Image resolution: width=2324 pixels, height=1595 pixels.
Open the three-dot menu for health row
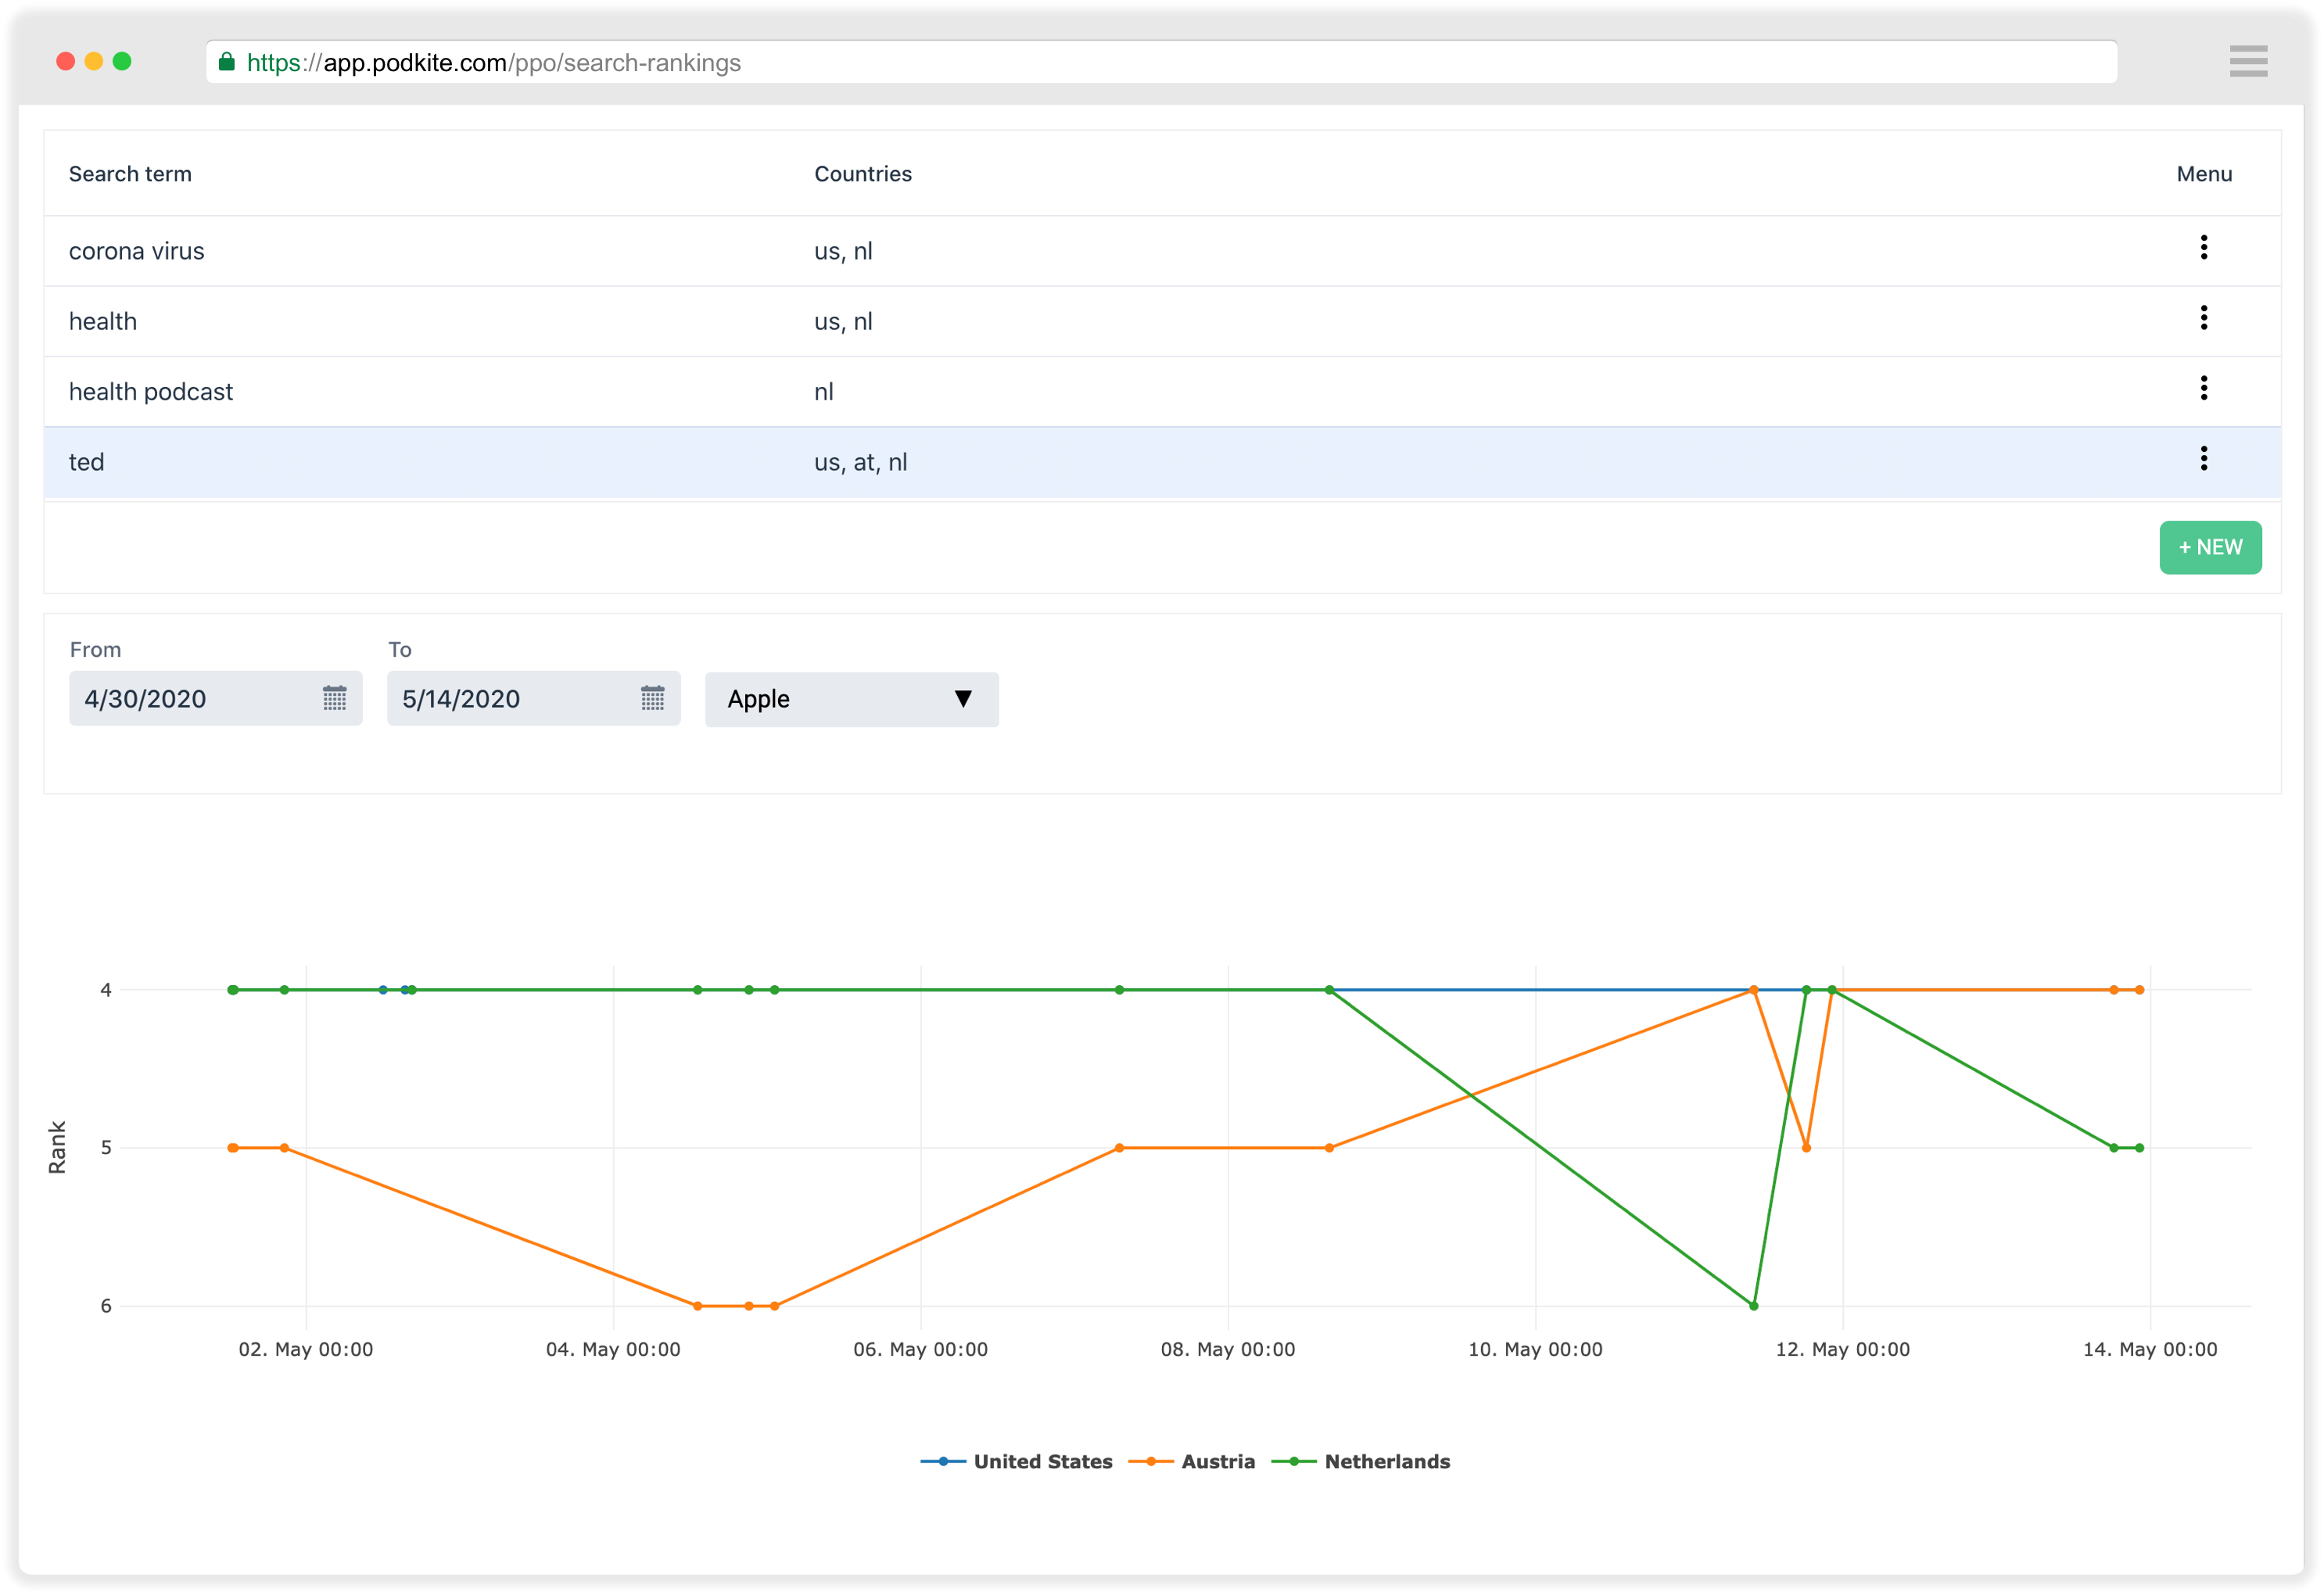coord(2203,318)
